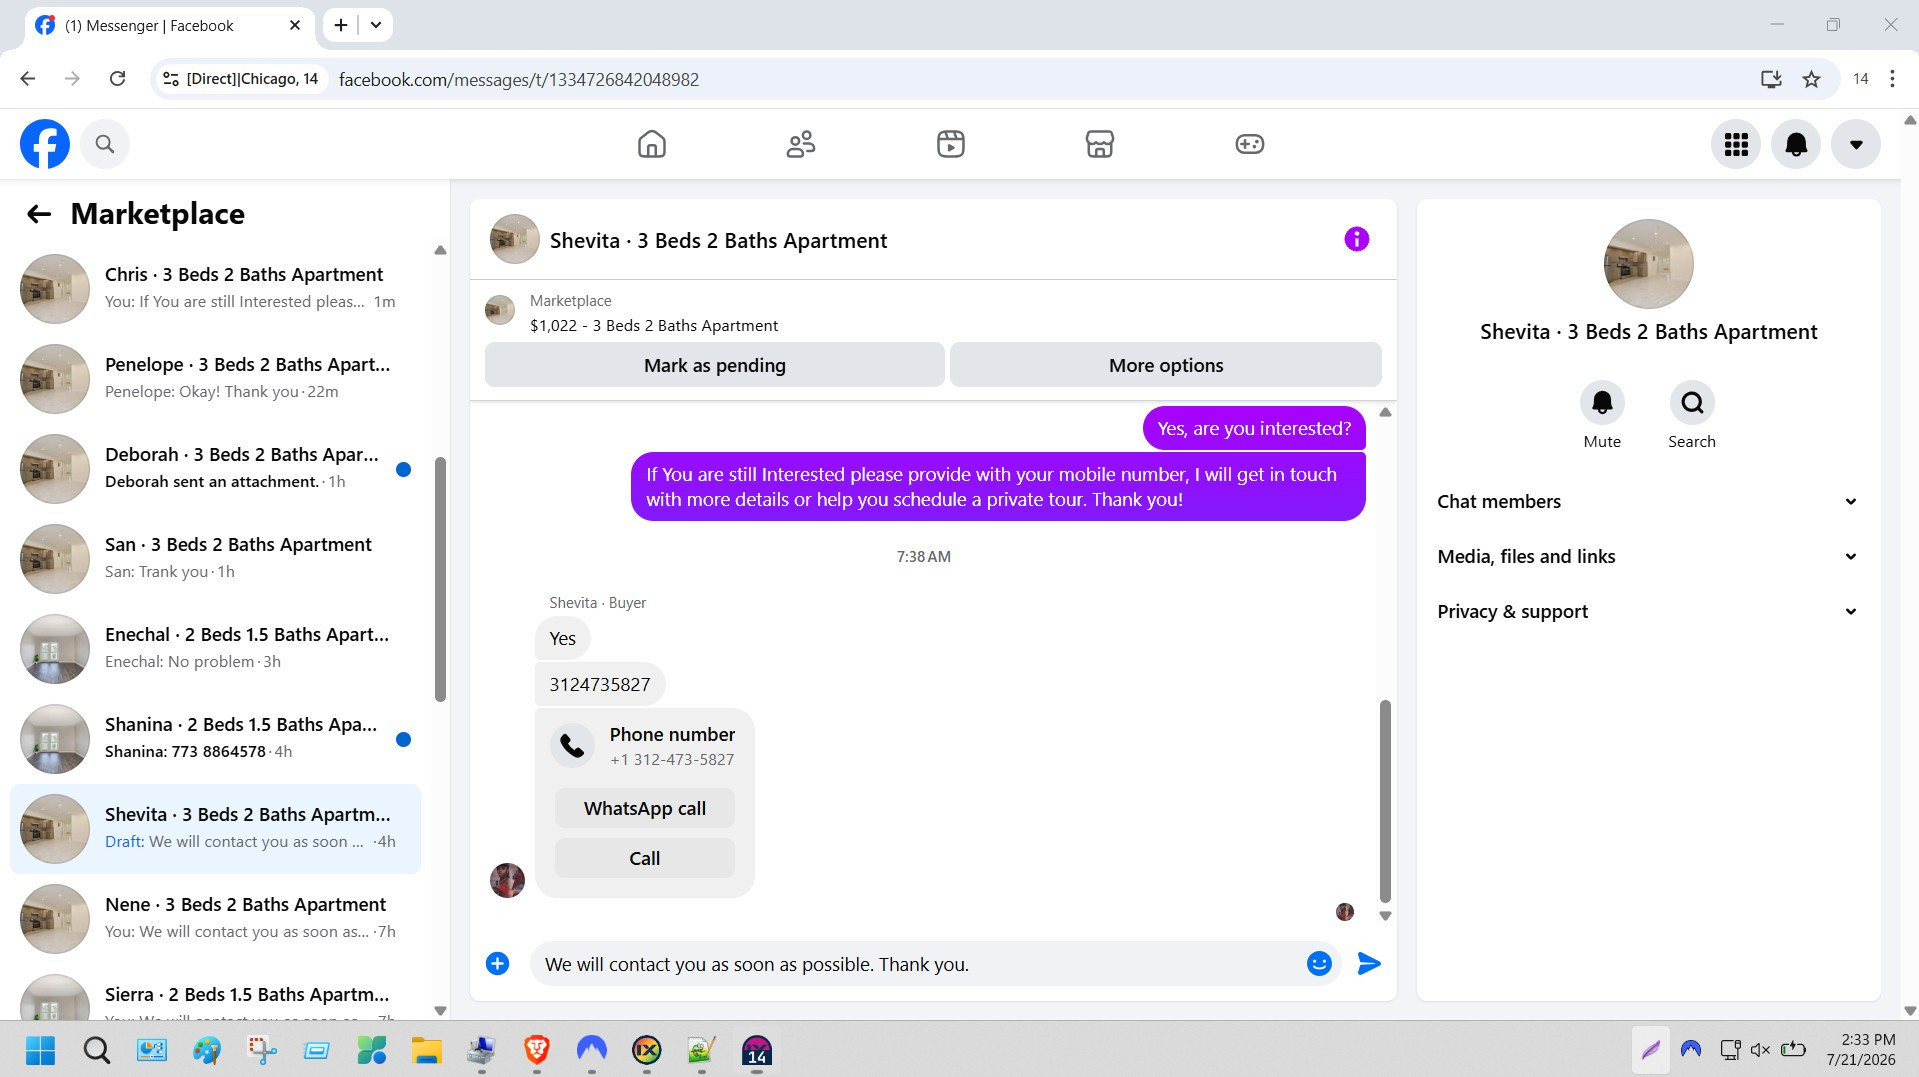Expand Chat members section

pos(1648,501)
